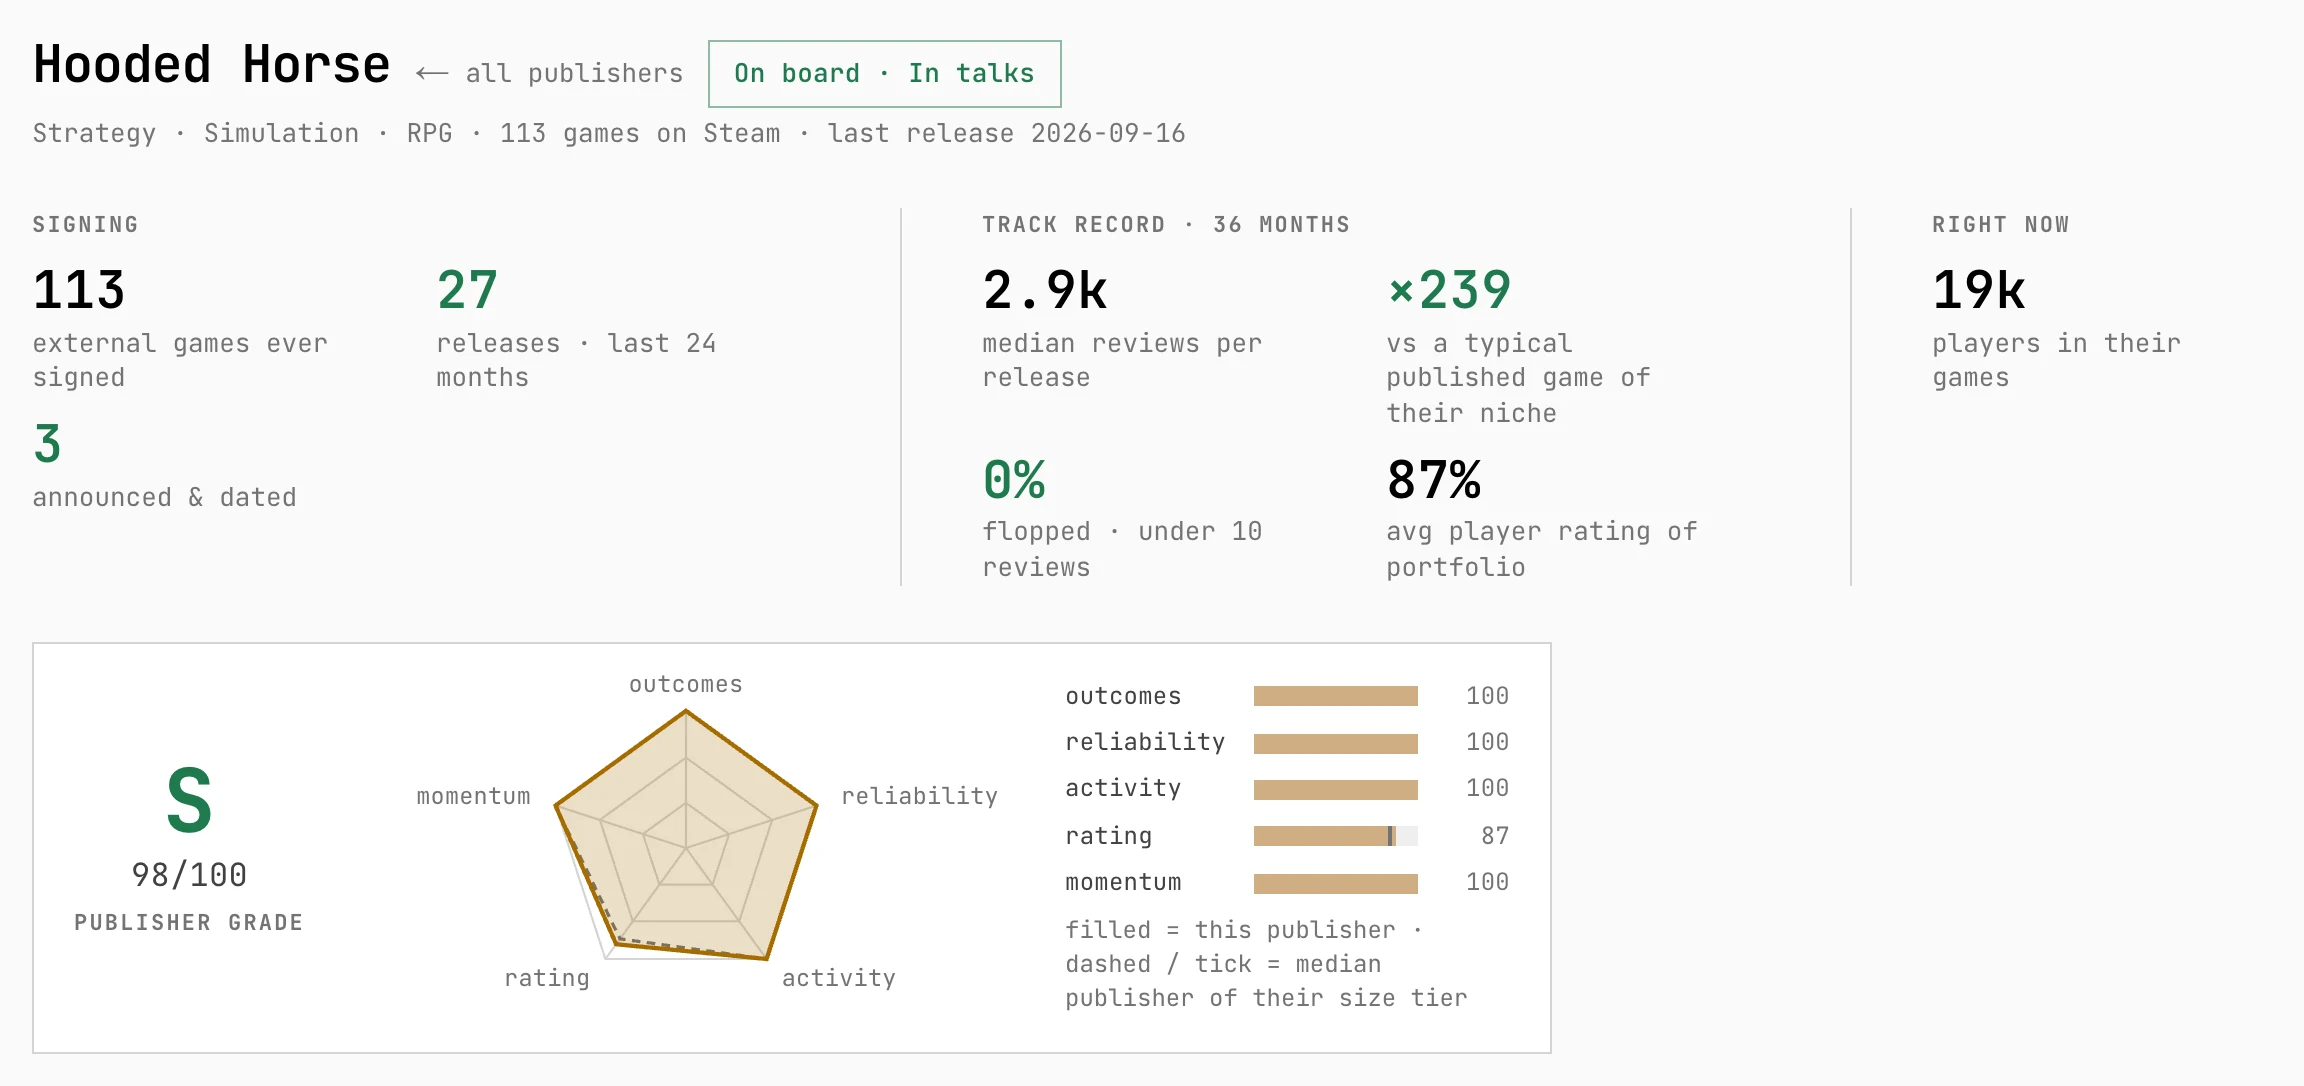This screenshot has height=1086, width=2304.
Task: Click the '27' releases last 24 months figure
Action: point(467,290)
